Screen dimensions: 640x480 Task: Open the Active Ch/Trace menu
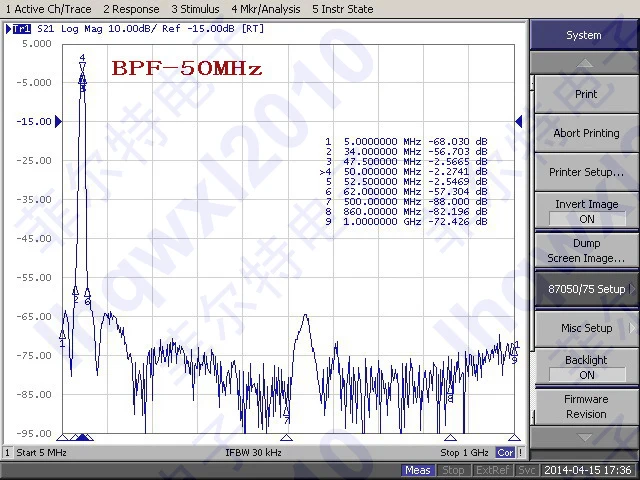pos(48,9)
